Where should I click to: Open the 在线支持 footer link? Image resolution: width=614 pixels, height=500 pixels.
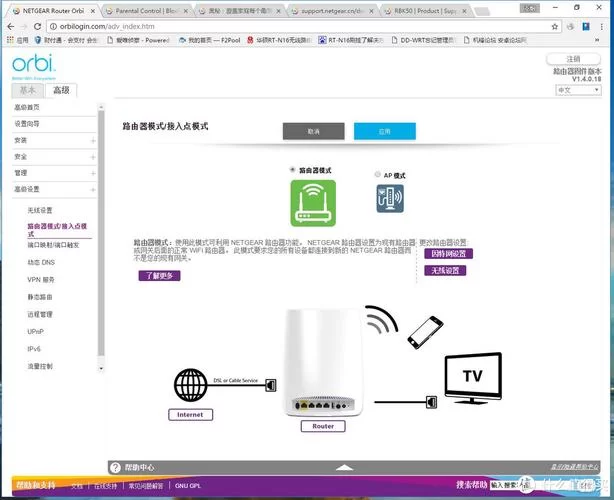click(105, 486)
